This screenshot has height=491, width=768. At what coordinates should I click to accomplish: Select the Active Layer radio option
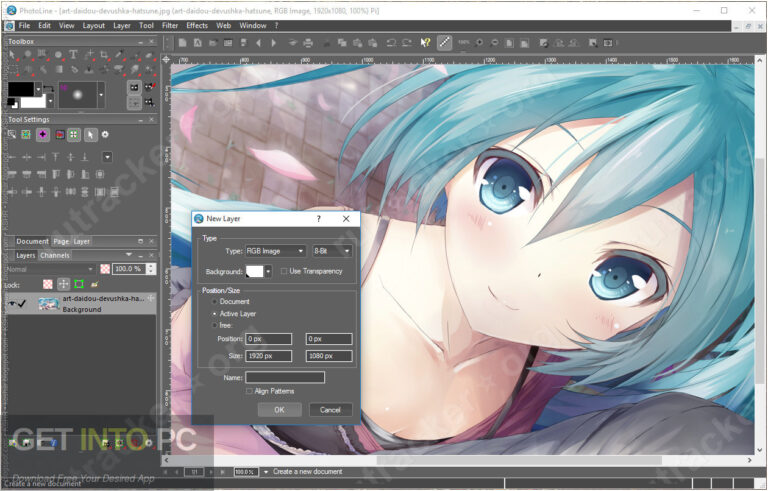point(215,314)
